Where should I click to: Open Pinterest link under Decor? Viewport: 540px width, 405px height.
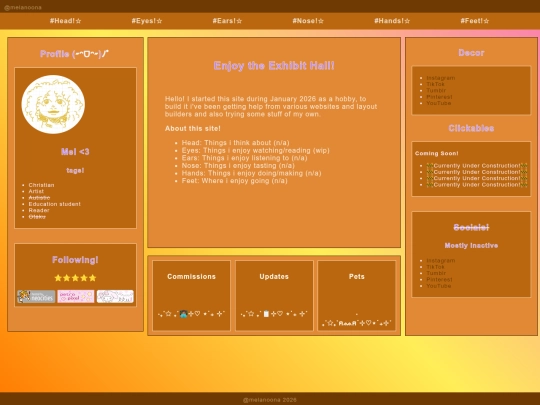(439, 97)
